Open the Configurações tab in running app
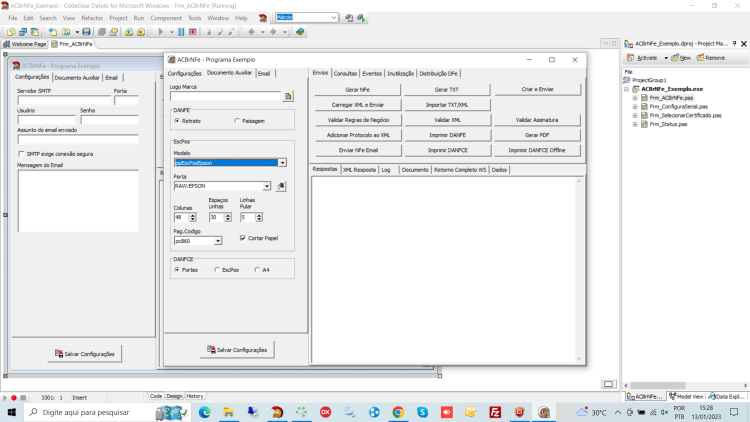The width and height of the screenshot is (750, 422). point(185,74)
